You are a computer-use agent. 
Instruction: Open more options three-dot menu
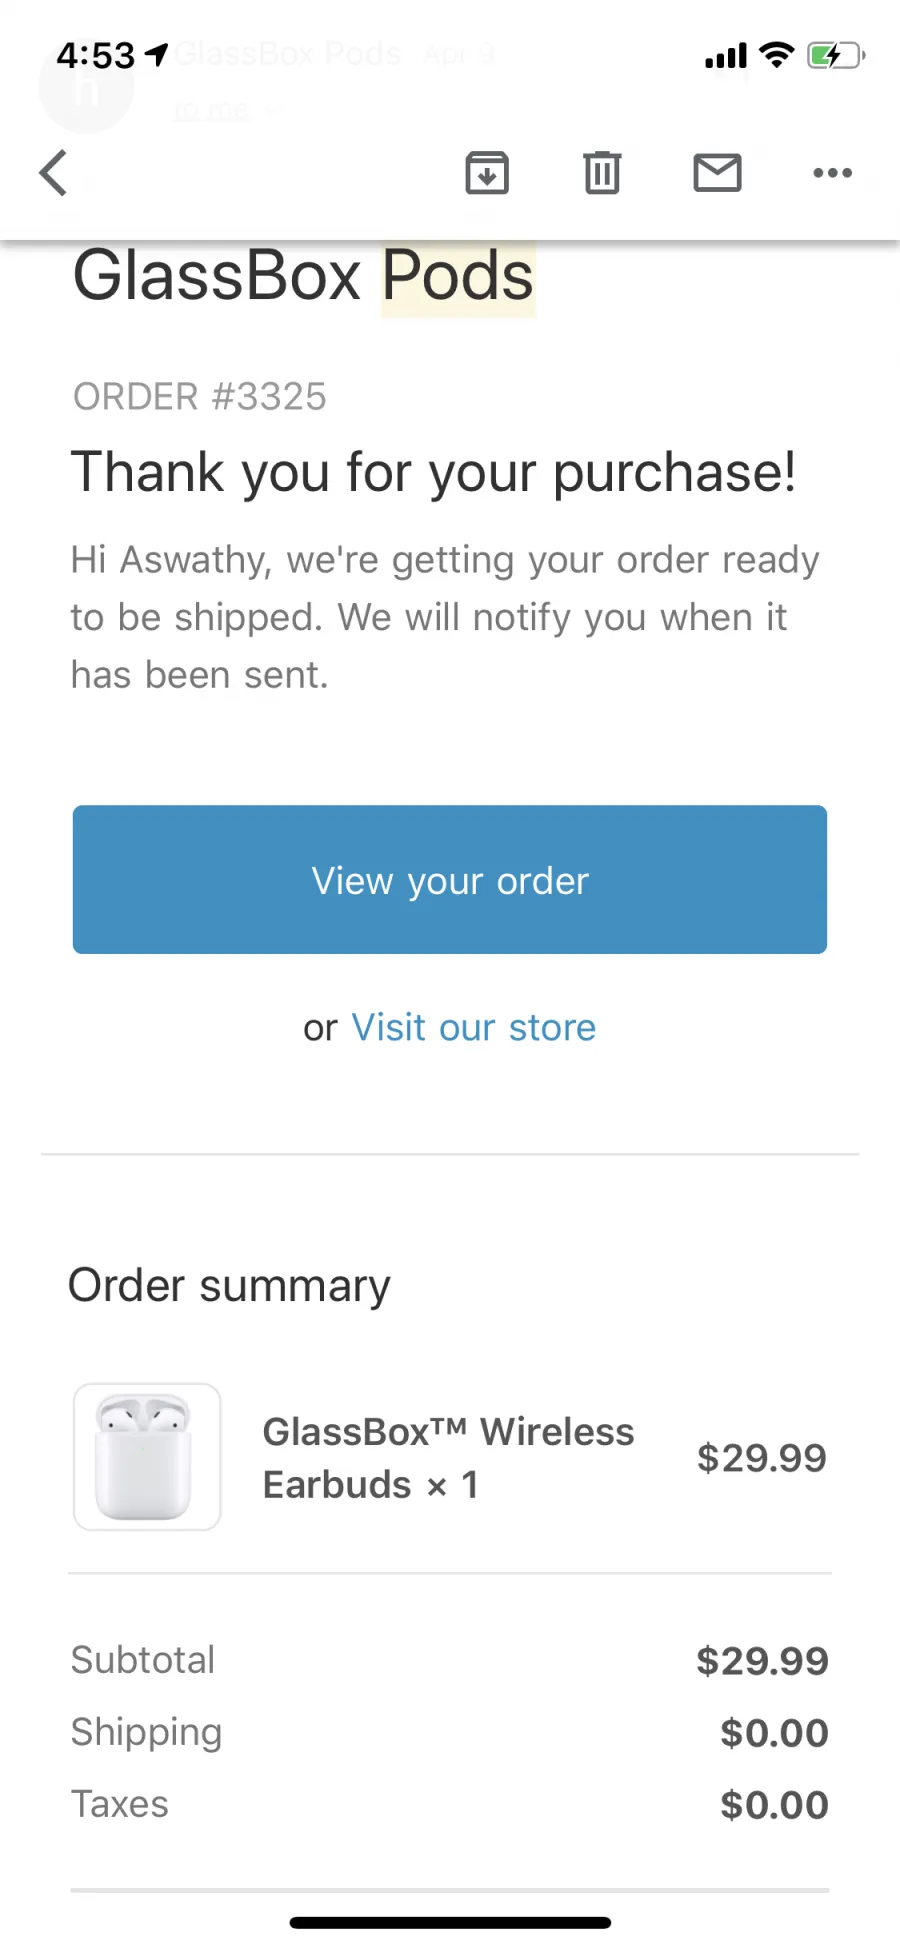(x=832, y=173)
